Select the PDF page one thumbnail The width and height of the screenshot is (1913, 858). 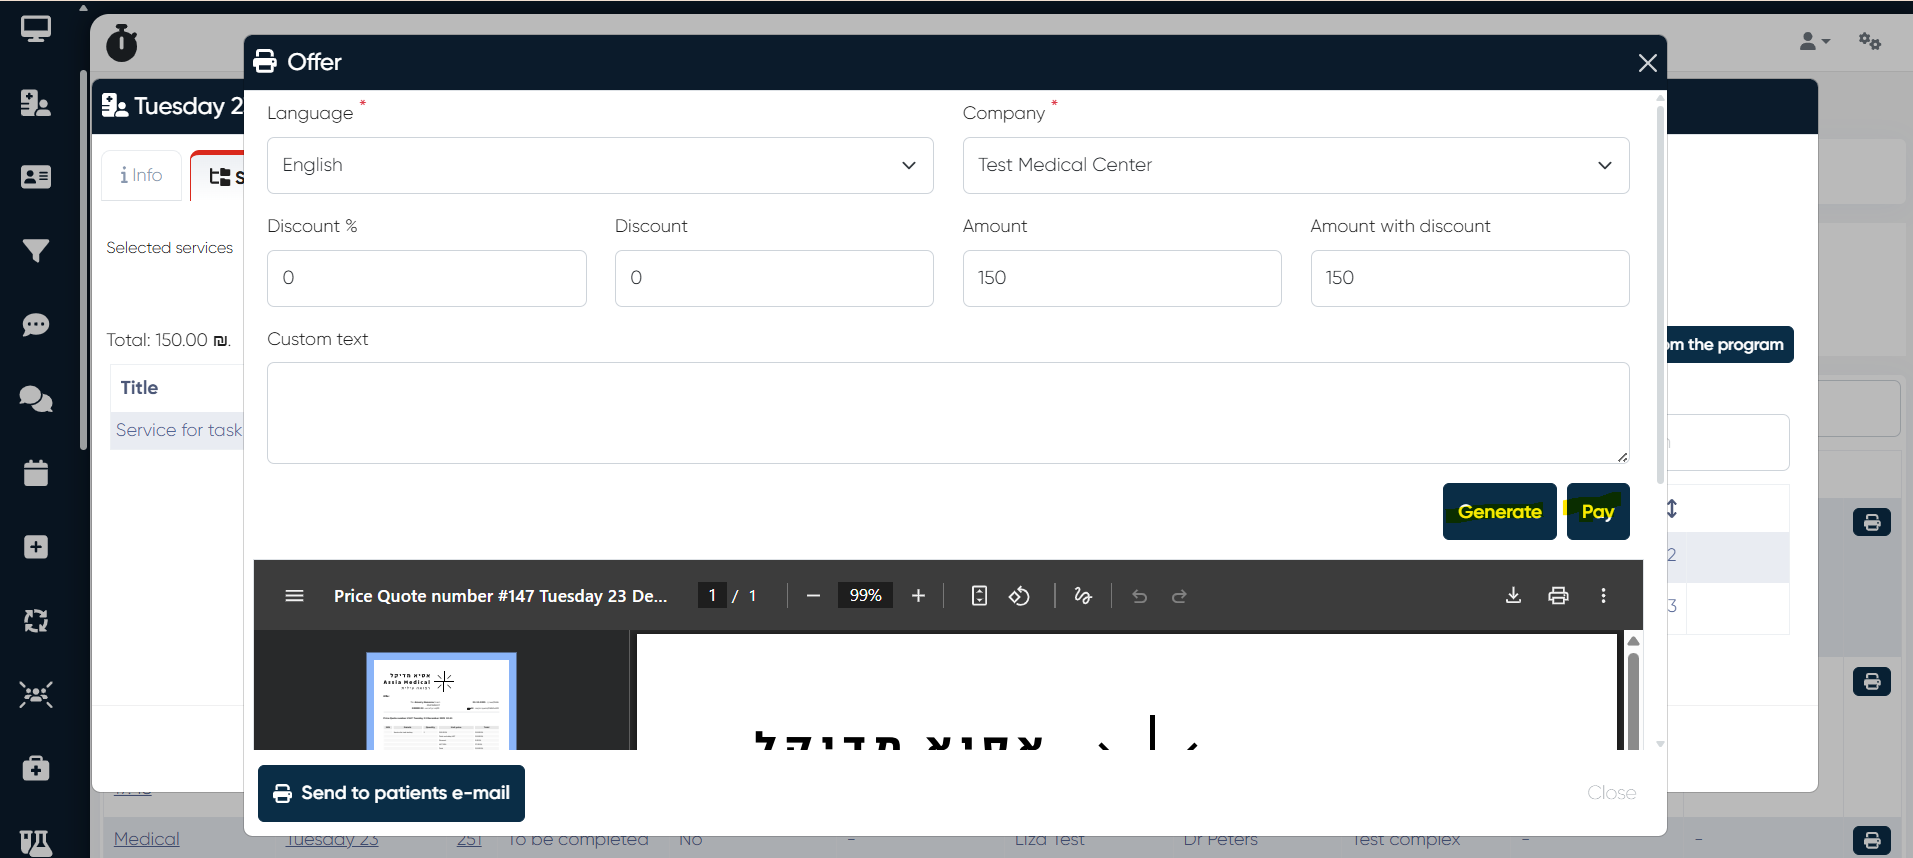click(441, 701)
